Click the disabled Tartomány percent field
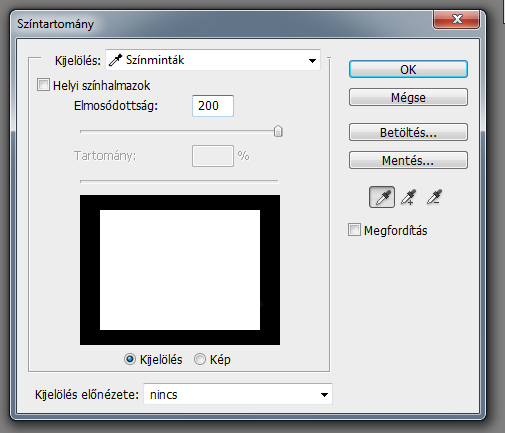Viewport: 505px width, 433px height. click(213, 156)
